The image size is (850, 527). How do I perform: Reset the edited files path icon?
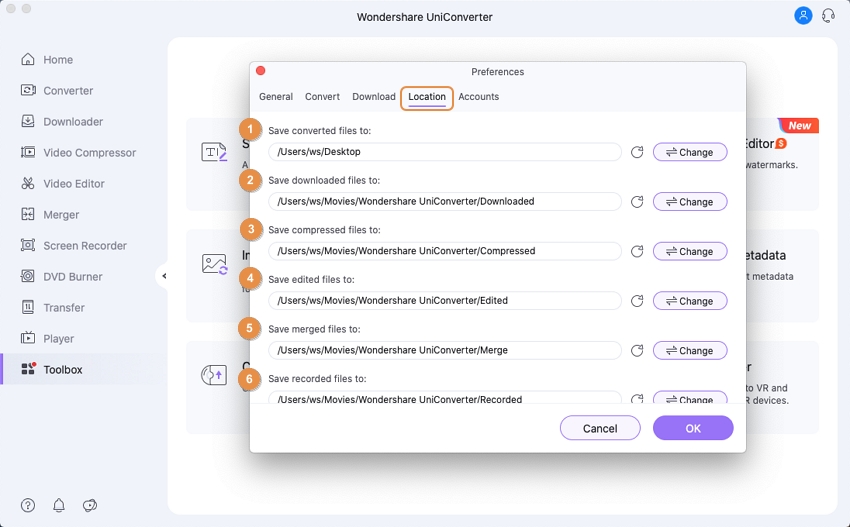637,301
